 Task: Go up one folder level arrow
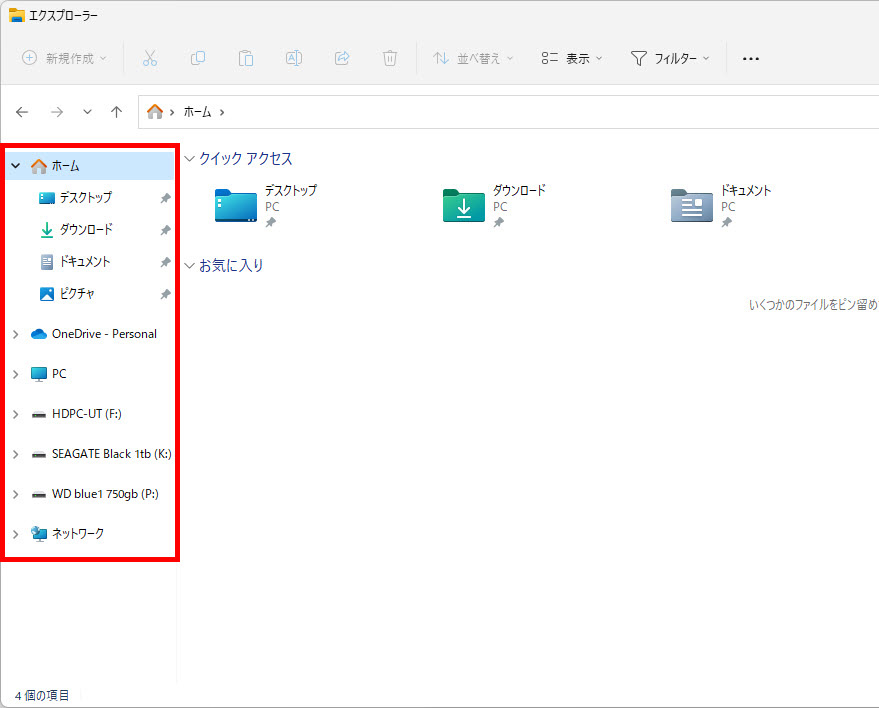(x=116, y=112)
